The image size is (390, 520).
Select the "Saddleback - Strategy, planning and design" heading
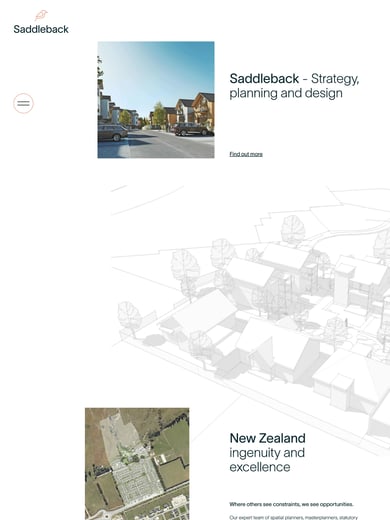pyautogui.click(x=294, y=86)
